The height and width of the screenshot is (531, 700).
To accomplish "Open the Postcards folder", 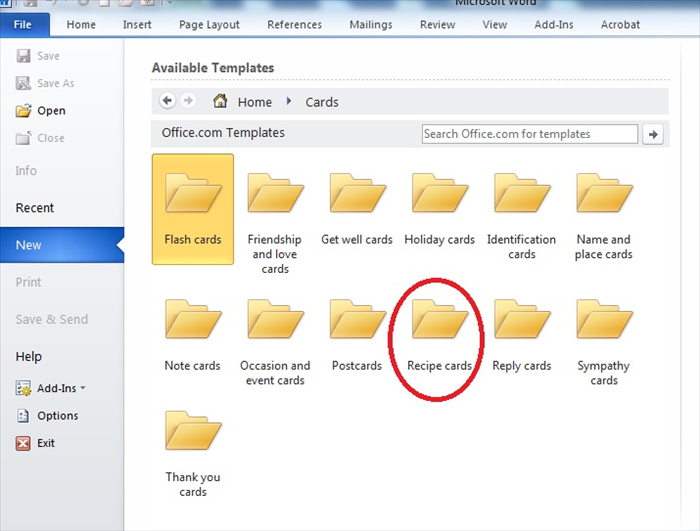I will (x=357, y=335).
